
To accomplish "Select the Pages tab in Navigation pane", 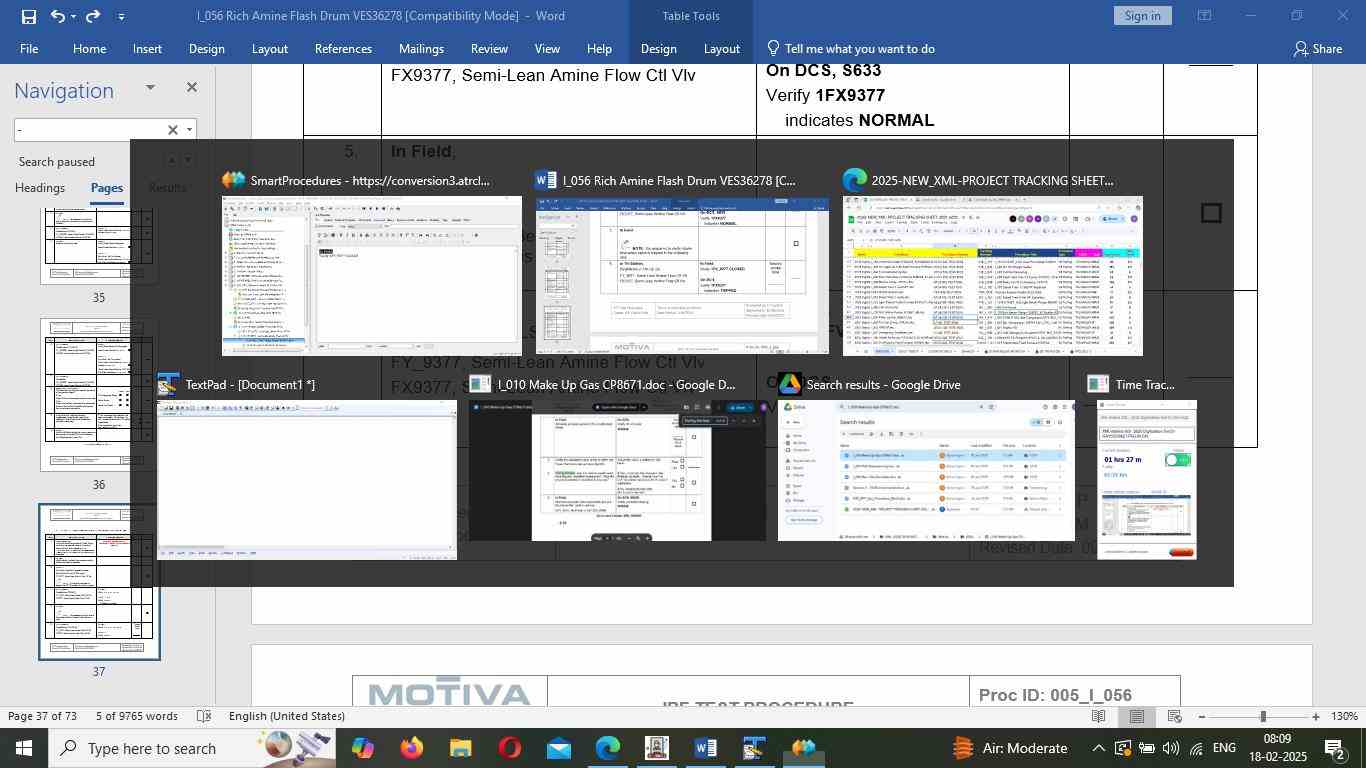I will (107, 188).
